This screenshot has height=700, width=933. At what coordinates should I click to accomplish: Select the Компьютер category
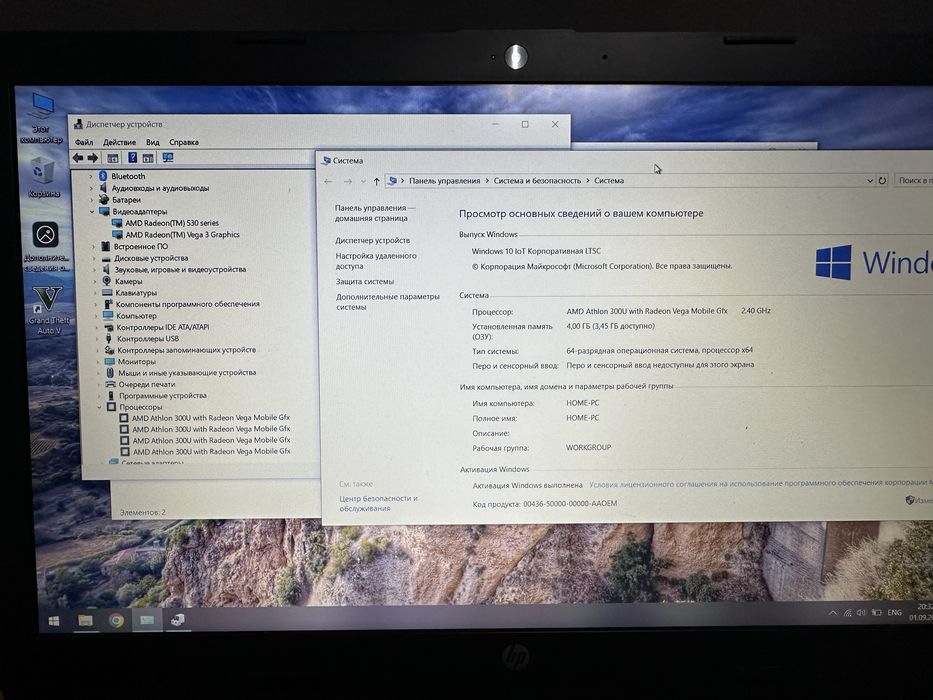[x=136, y=316]
